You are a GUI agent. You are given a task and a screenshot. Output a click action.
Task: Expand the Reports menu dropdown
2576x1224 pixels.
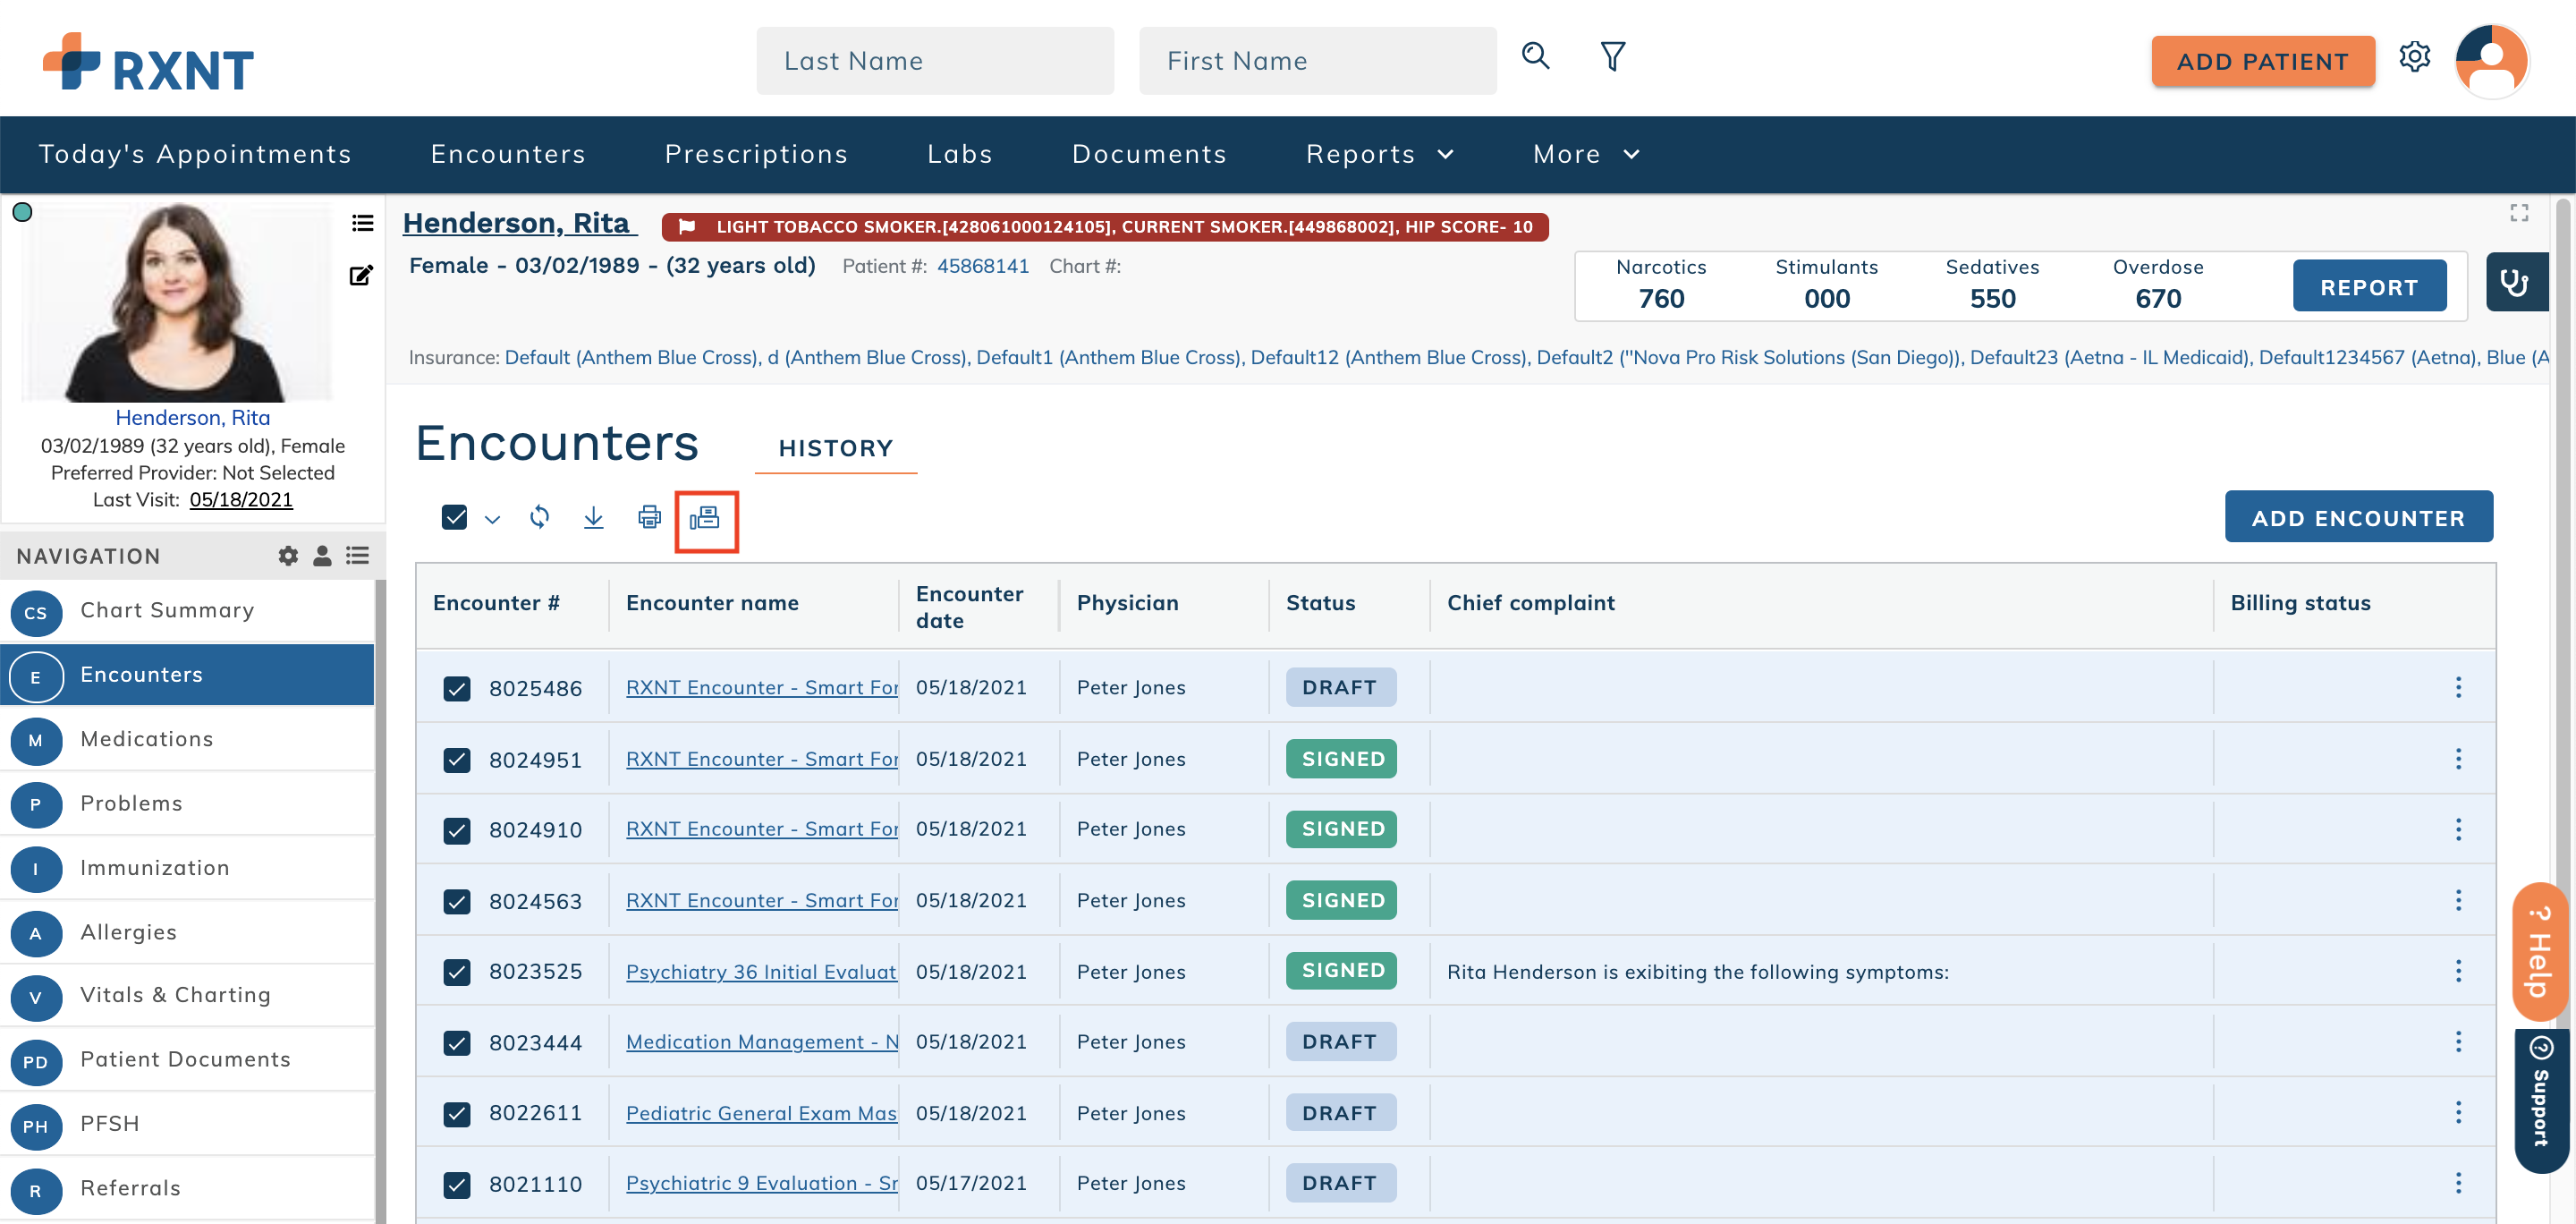point(1379,154)
